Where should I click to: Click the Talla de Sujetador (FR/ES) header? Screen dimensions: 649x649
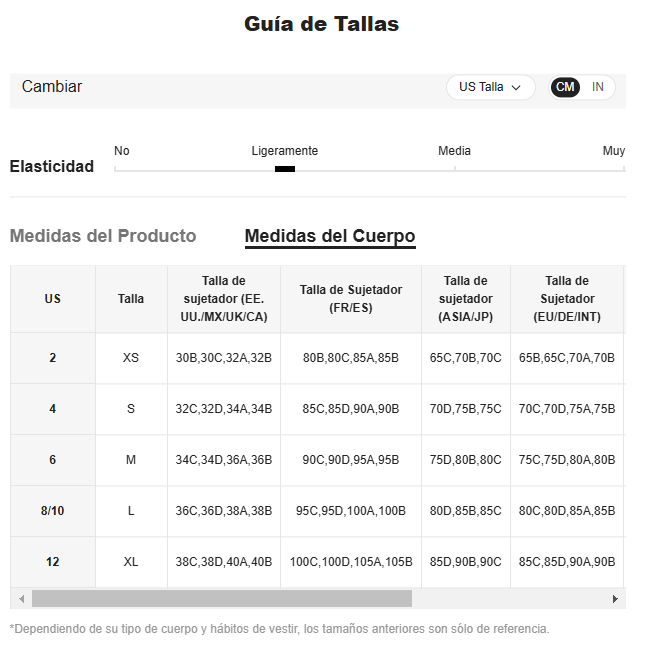point(351,299)
